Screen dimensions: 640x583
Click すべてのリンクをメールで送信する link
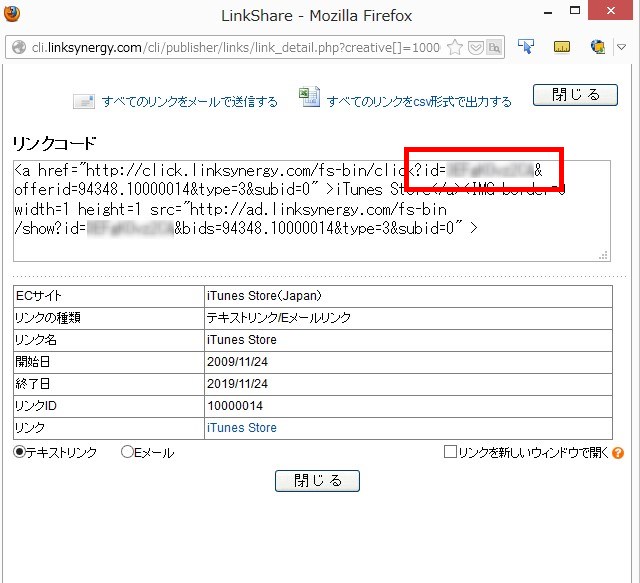point(189,101)
